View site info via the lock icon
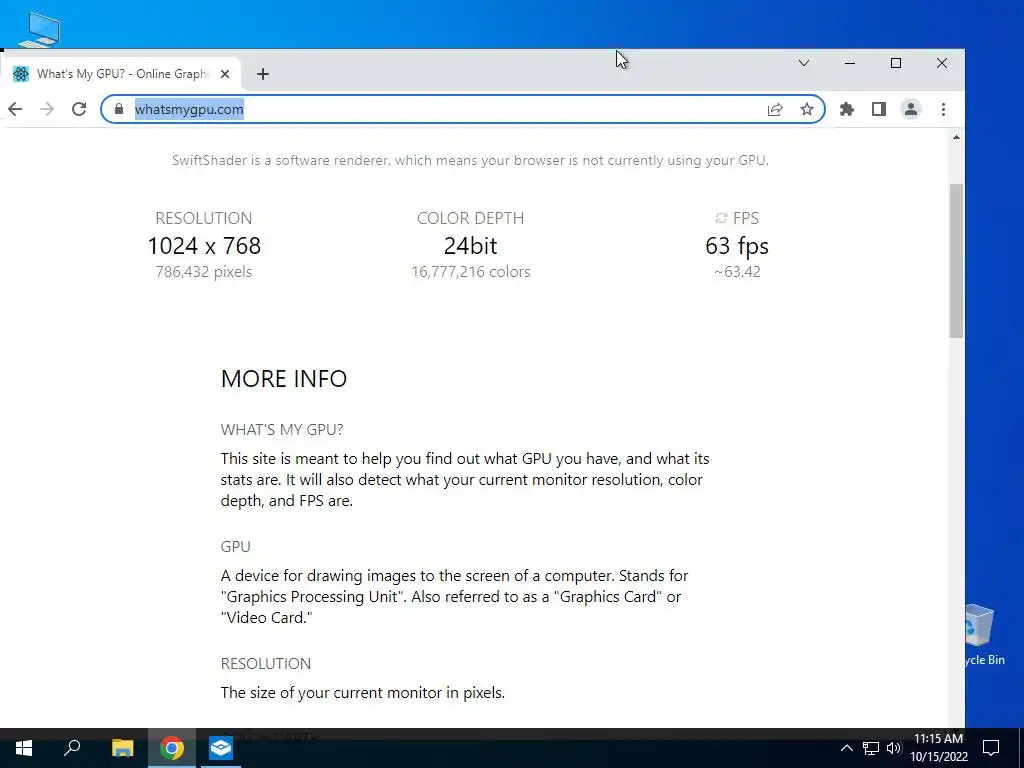The image size is (1024, 768). coord(119,109)
